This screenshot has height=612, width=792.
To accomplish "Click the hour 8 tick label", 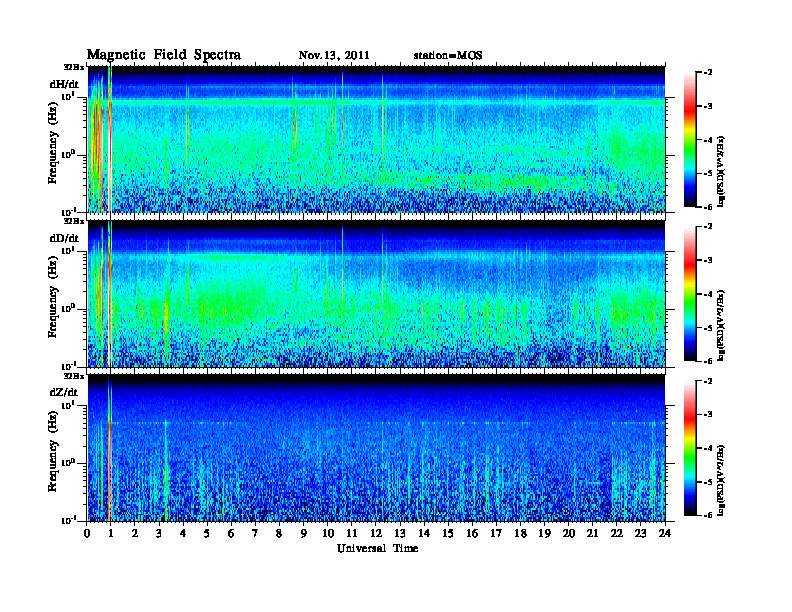I will point(279,533).
